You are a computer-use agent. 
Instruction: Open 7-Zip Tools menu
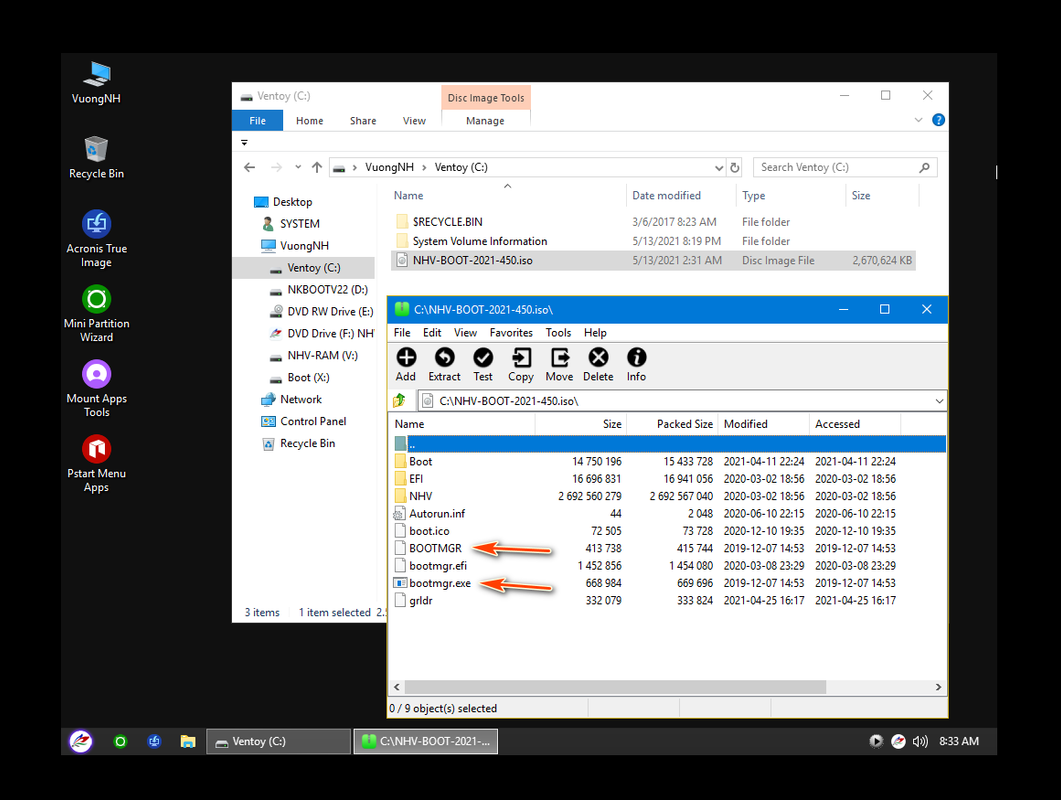(558, 332)
